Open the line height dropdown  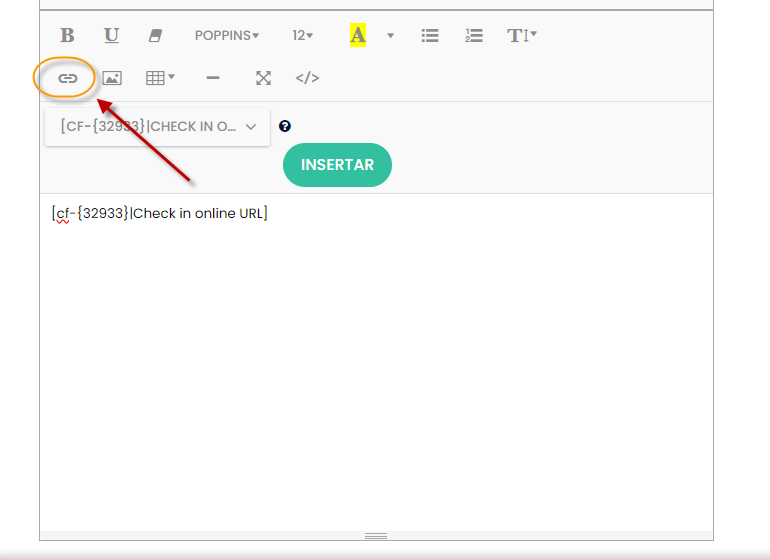[522, 35]
